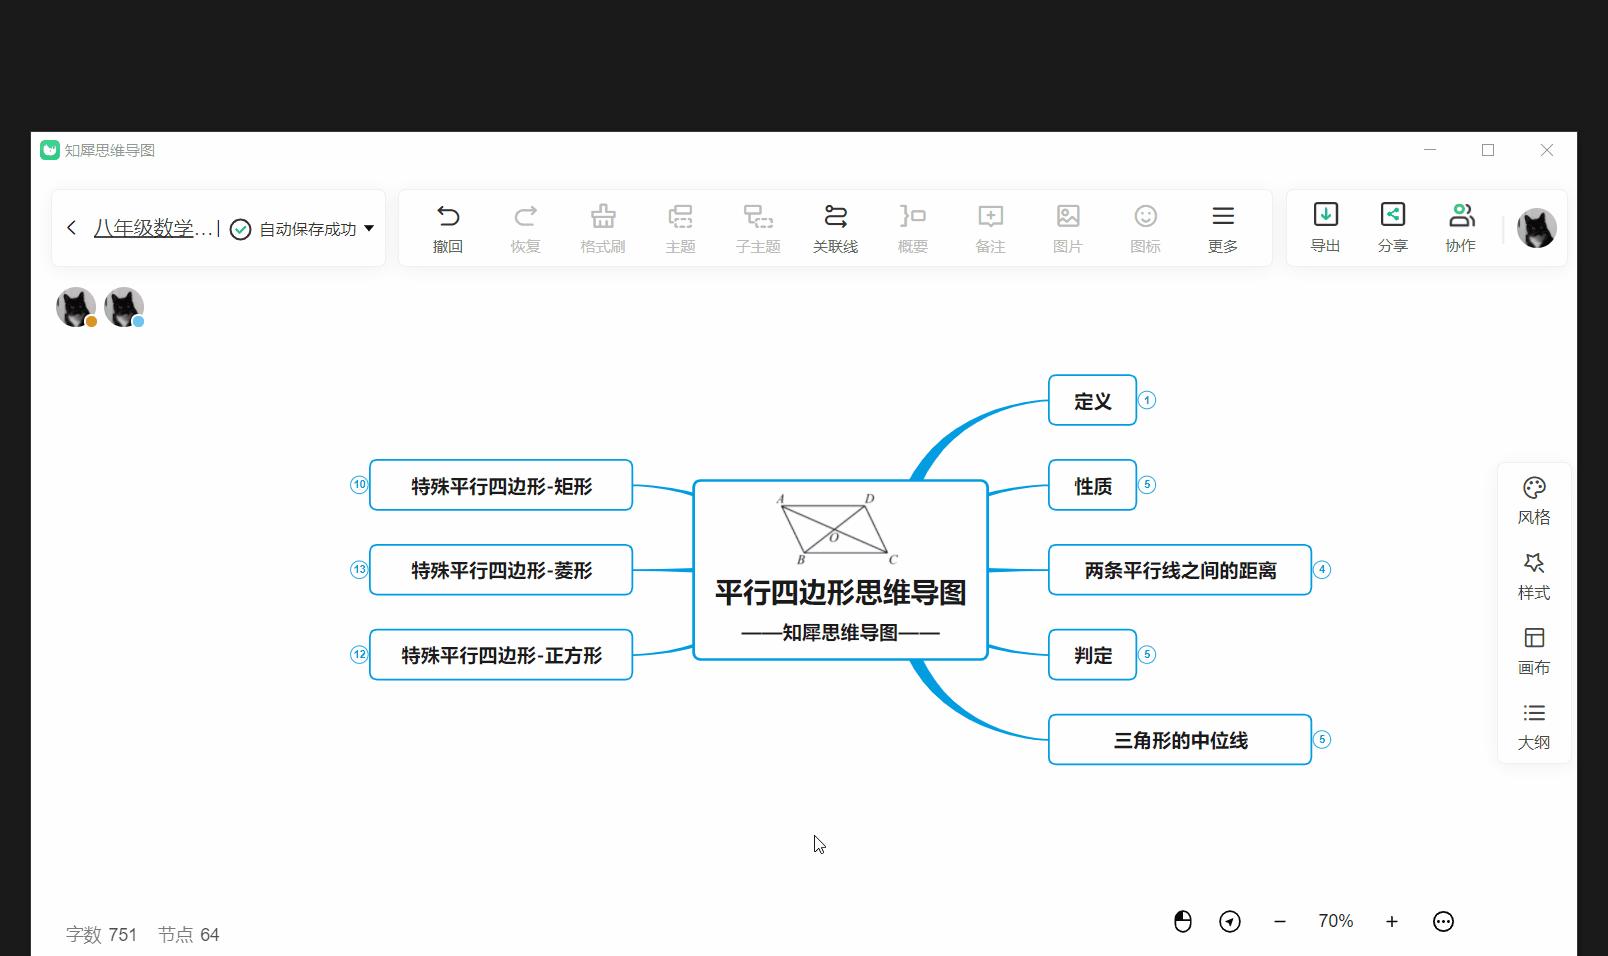The width and height of the screenshot is (1608, 956).
Task: Open the 分享 share panel
Action: 1393,228
